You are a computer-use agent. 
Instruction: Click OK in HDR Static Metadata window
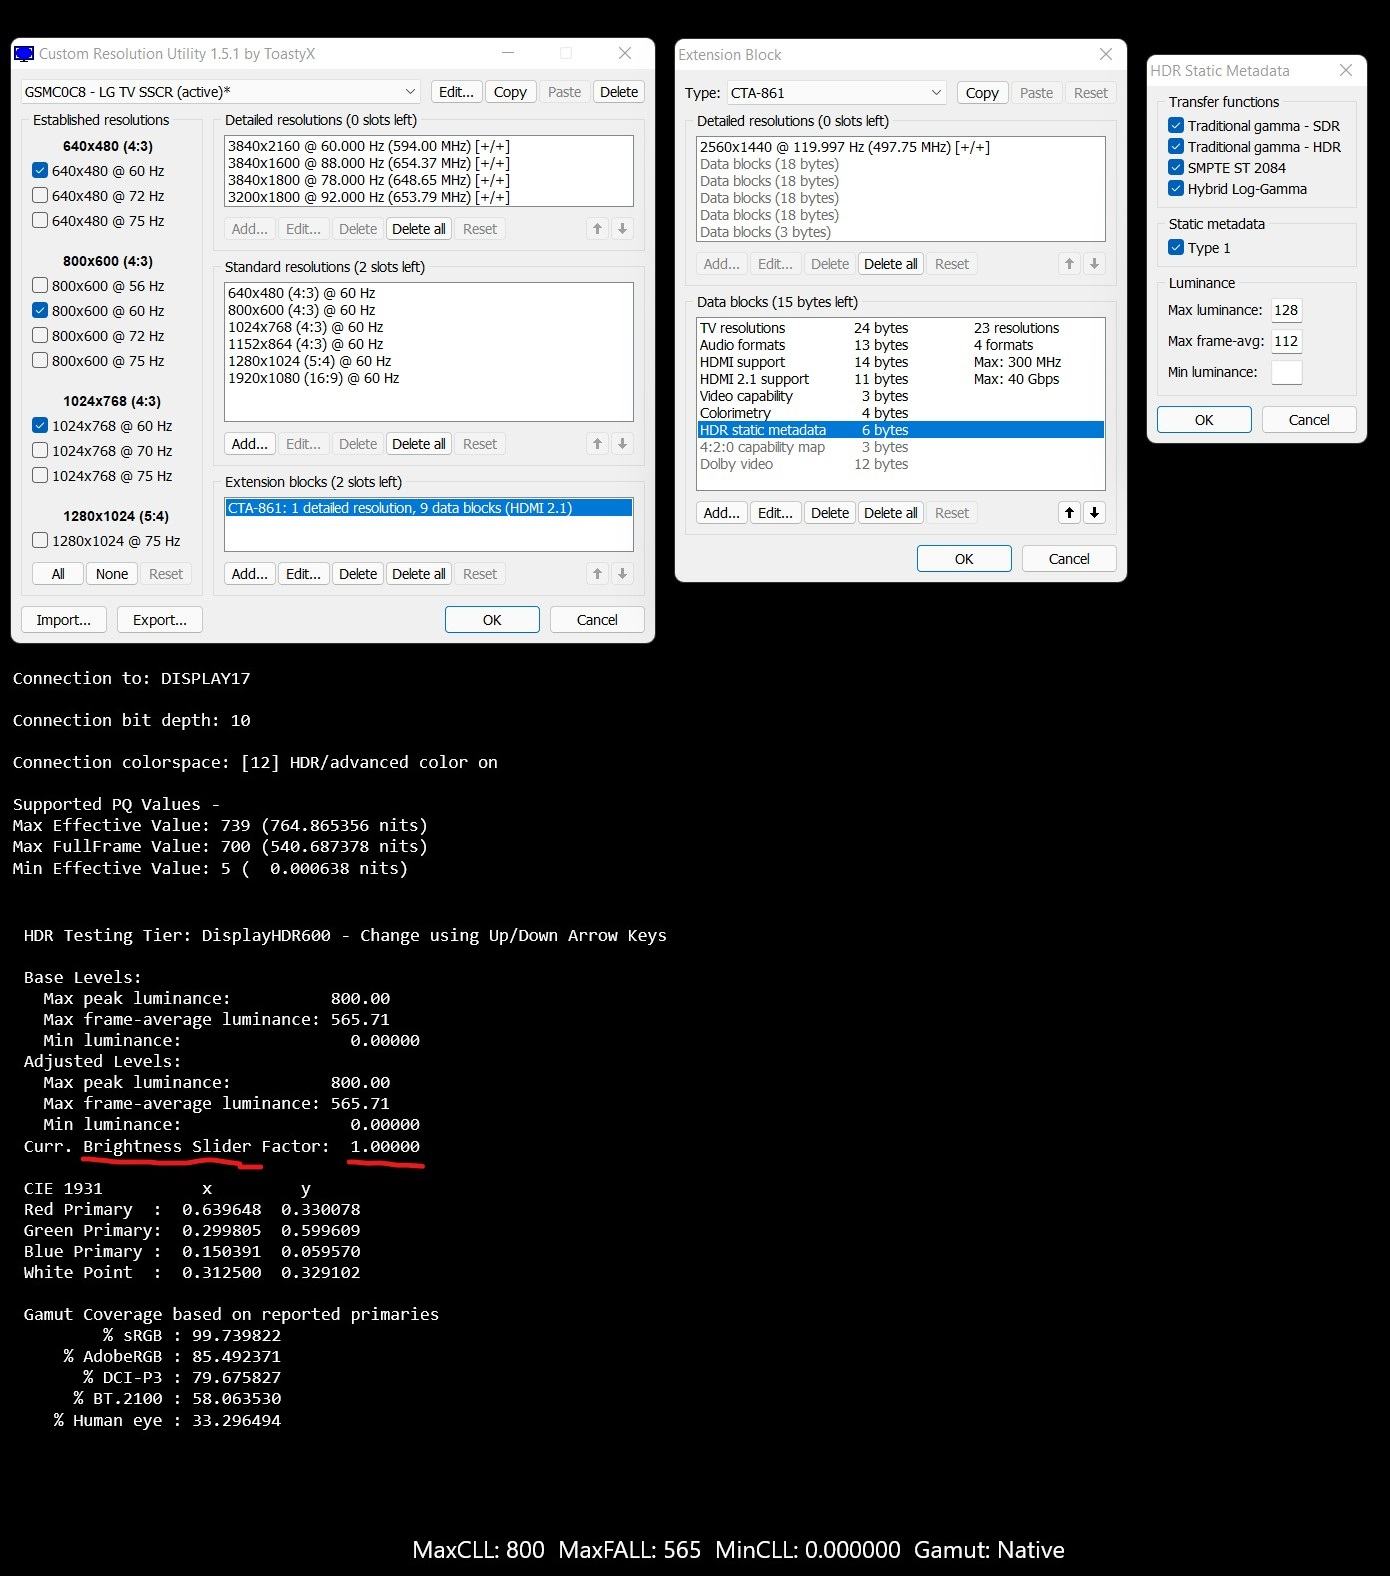1204,420
